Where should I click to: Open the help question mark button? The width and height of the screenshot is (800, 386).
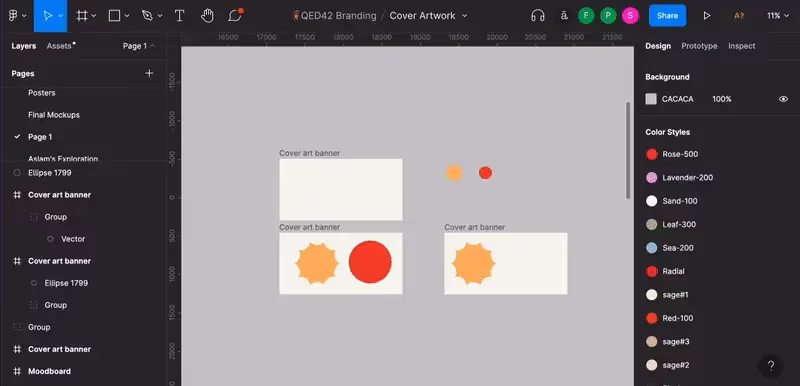[771, 365]
